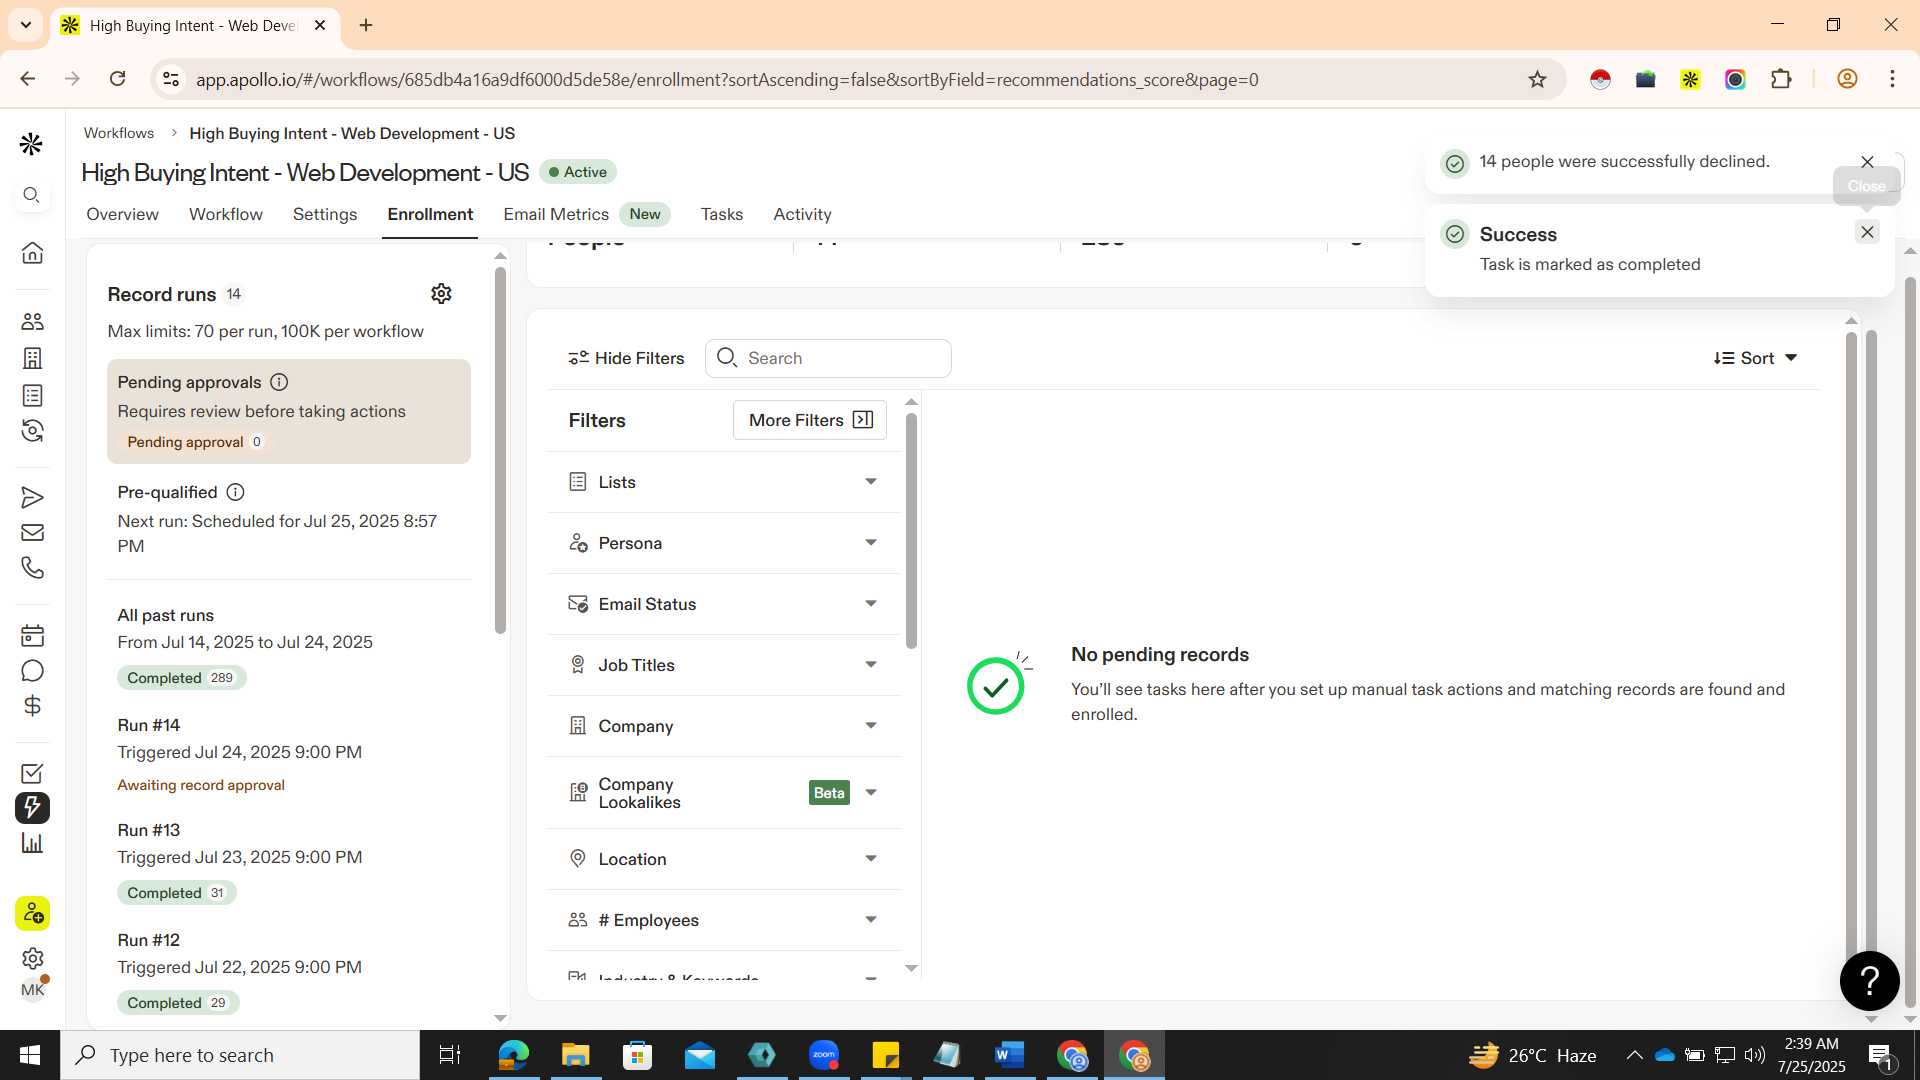Open Calls phone icon in sidebar
The height and width of the screenshot is (1080, 1920).
32,568
